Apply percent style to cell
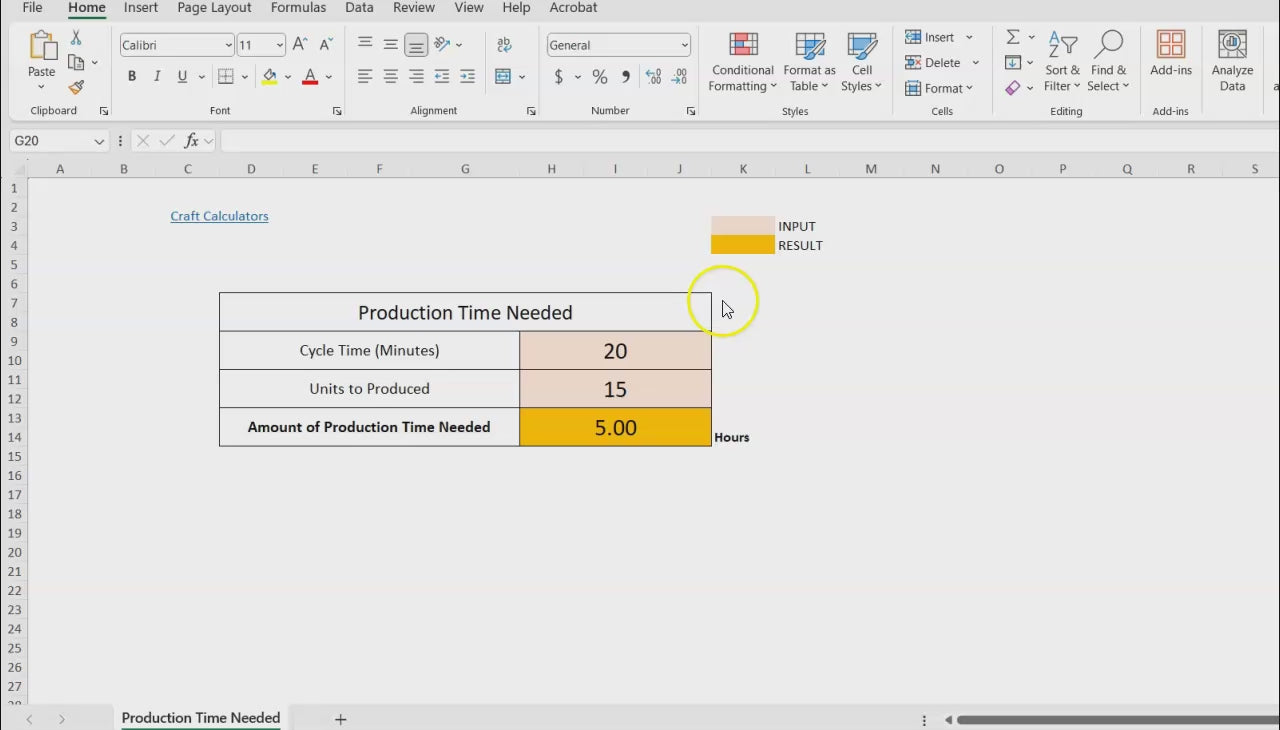The height and width of the screenshot is (730, 1280). pos(600,77)
